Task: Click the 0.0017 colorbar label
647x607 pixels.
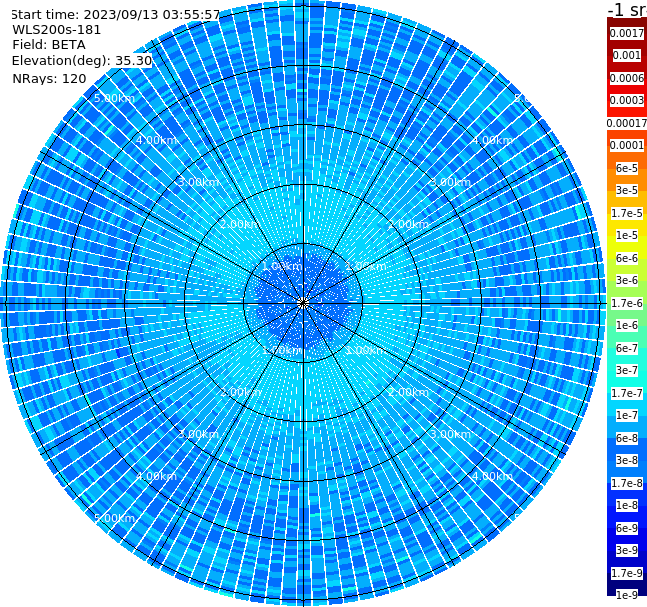Action: coord(627,33)
